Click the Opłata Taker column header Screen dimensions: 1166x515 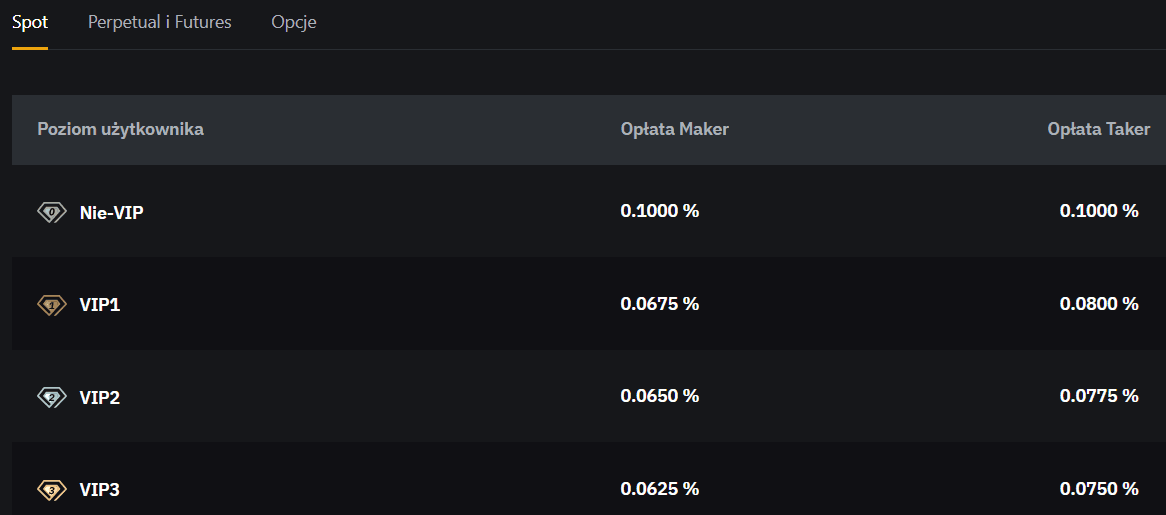coord(1098,129)
